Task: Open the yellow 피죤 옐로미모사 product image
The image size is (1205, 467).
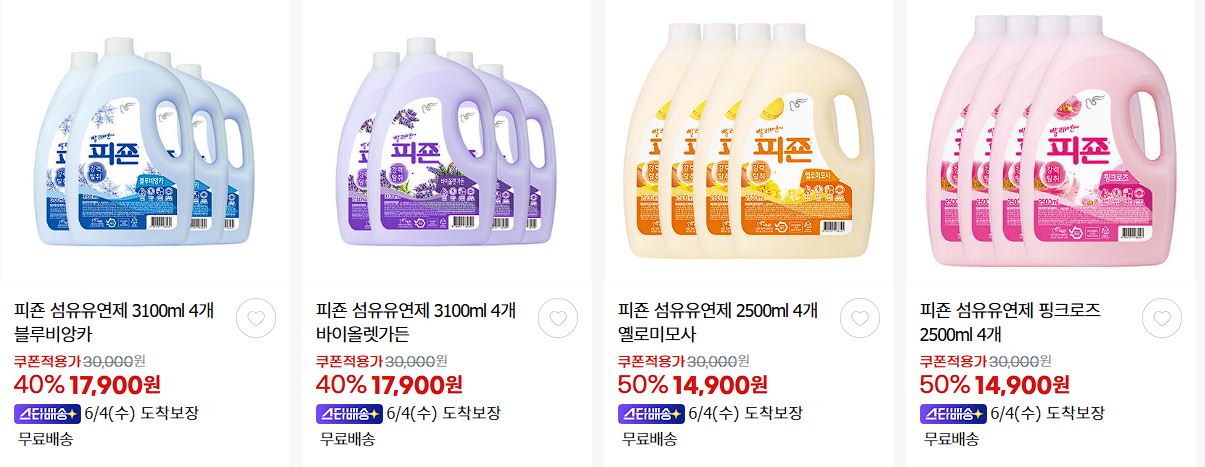Action: [x=748, y=143]
